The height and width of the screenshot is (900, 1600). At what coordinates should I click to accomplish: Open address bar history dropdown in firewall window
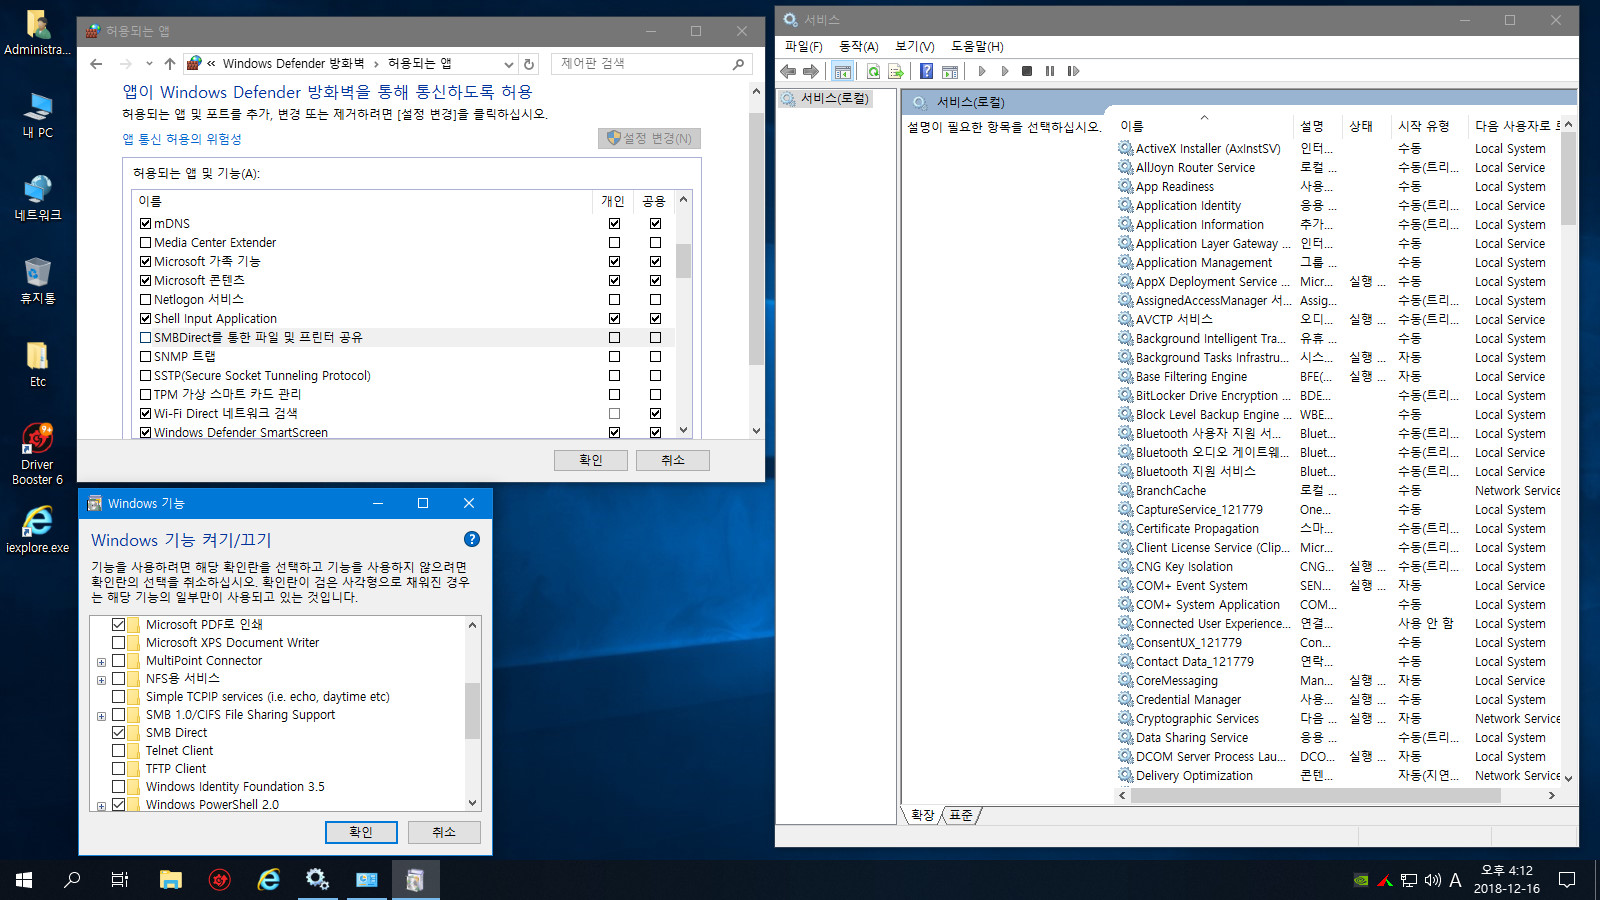click(x=508, y=64)
